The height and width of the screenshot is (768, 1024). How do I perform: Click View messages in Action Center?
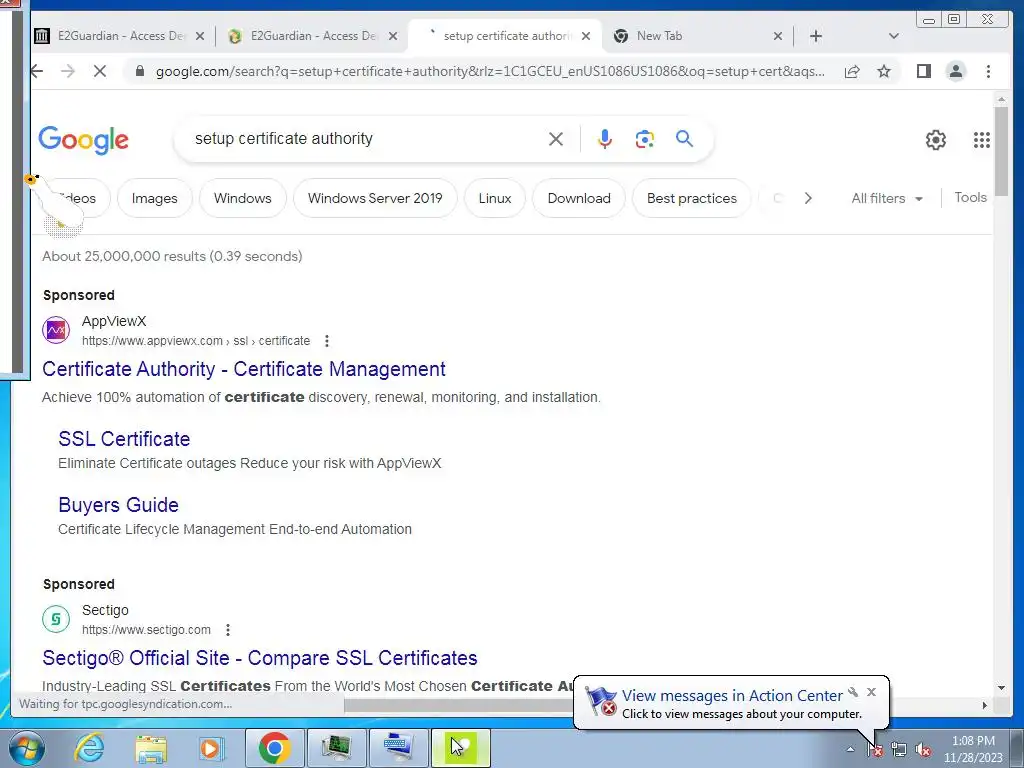[x=731, y=696]
